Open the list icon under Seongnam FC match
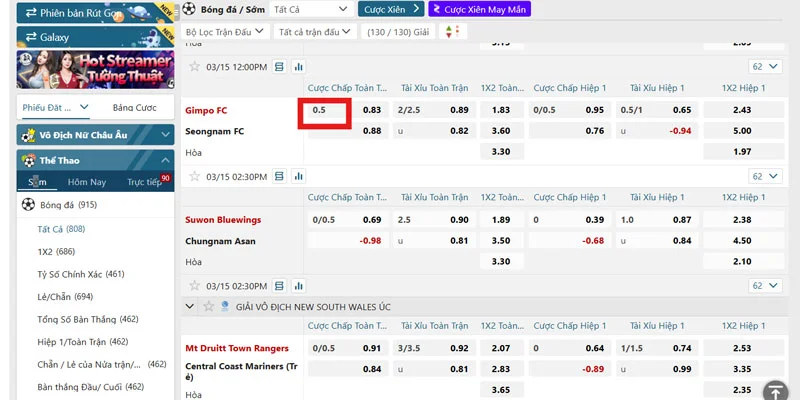The height and width of the screenshot is (400, 800). pos(279,177)
